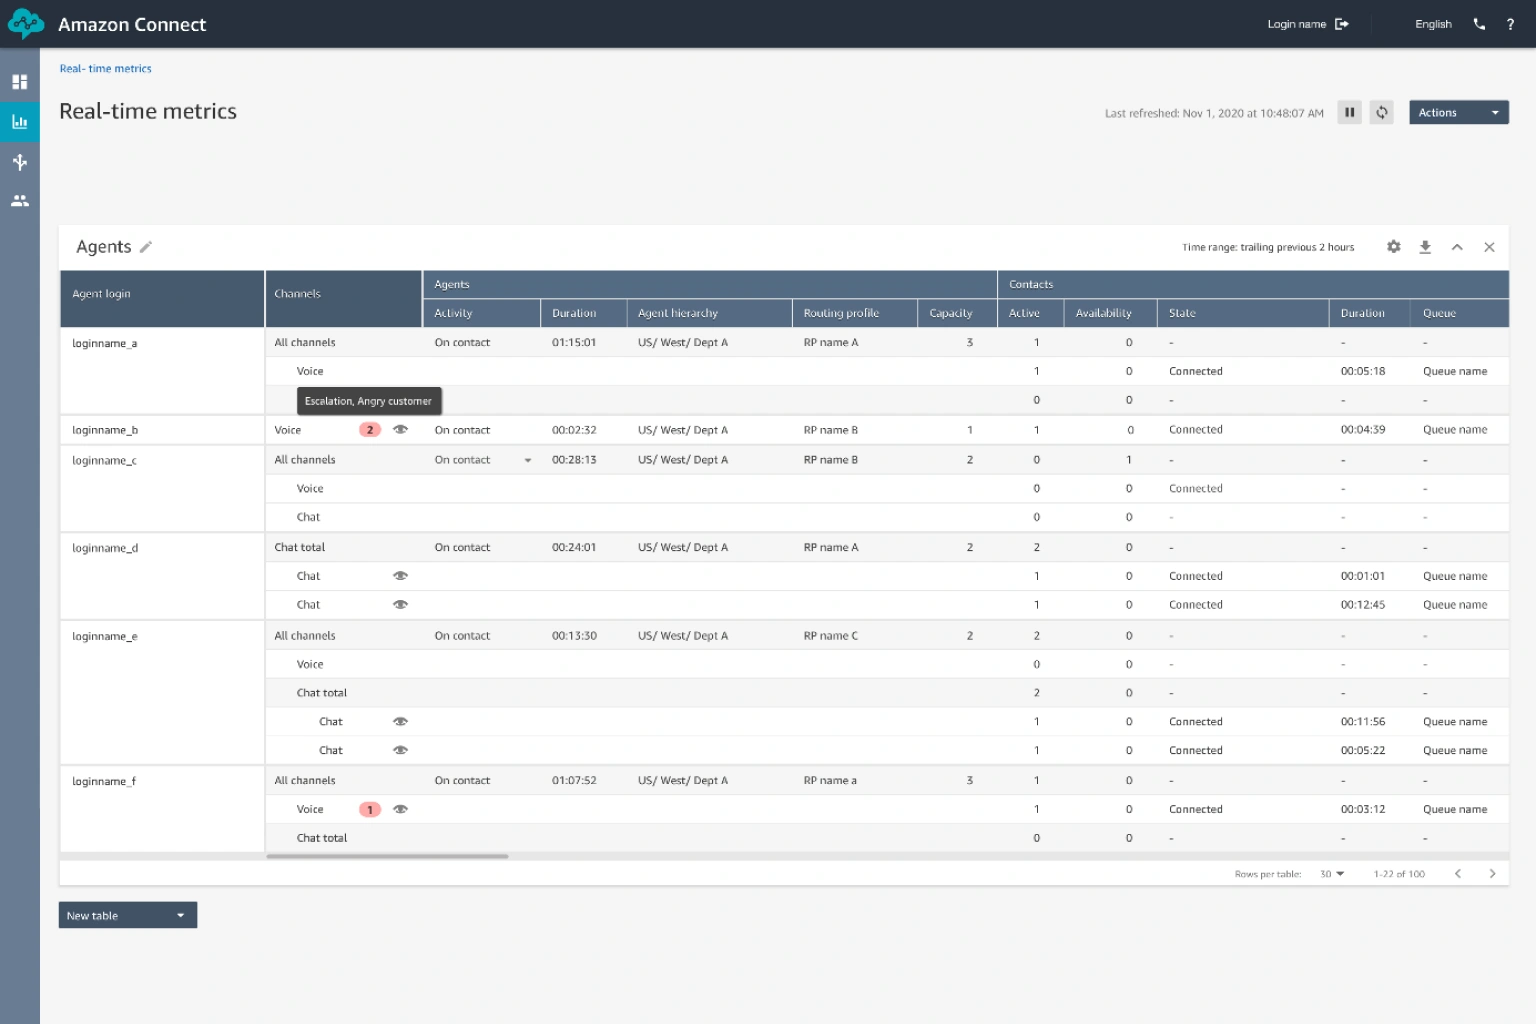Open the New table dropdown

click(x=127, y=915)
